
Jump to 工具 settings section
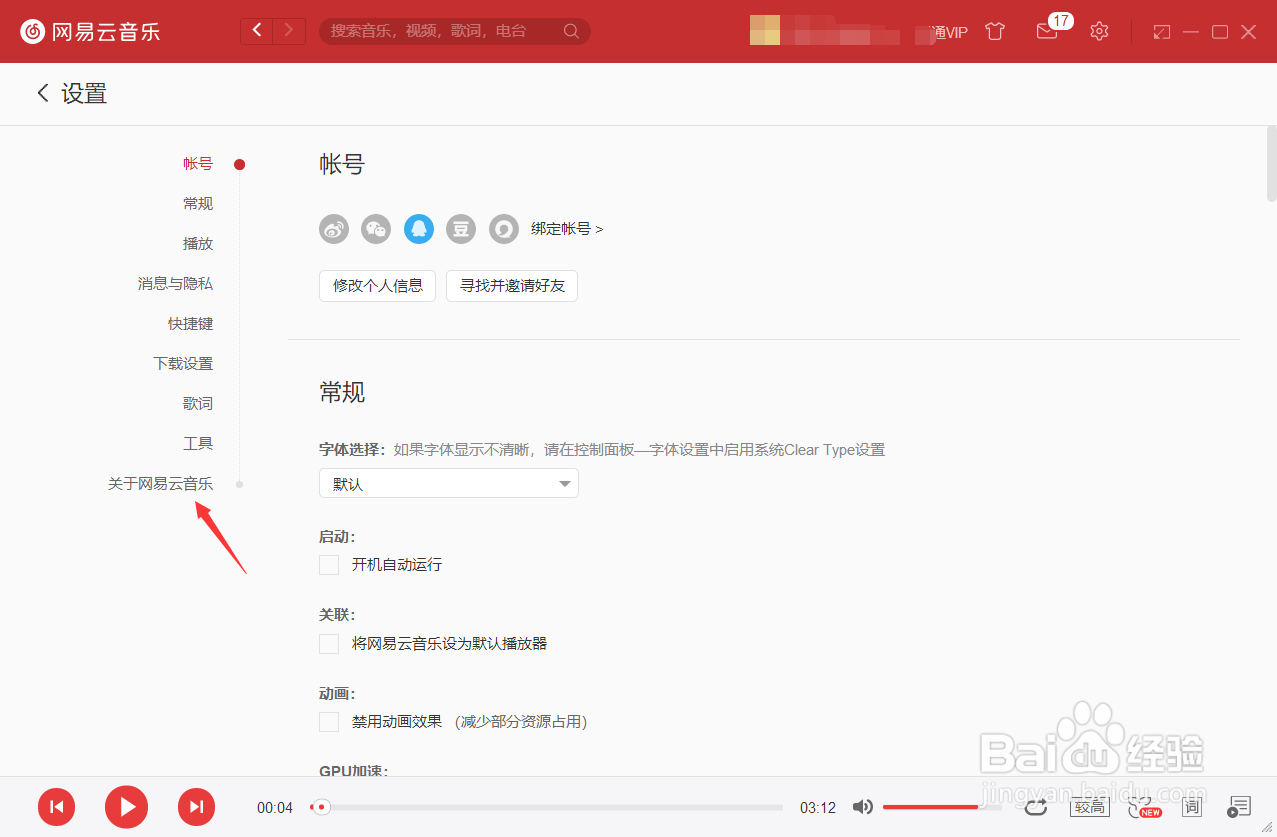198,444
